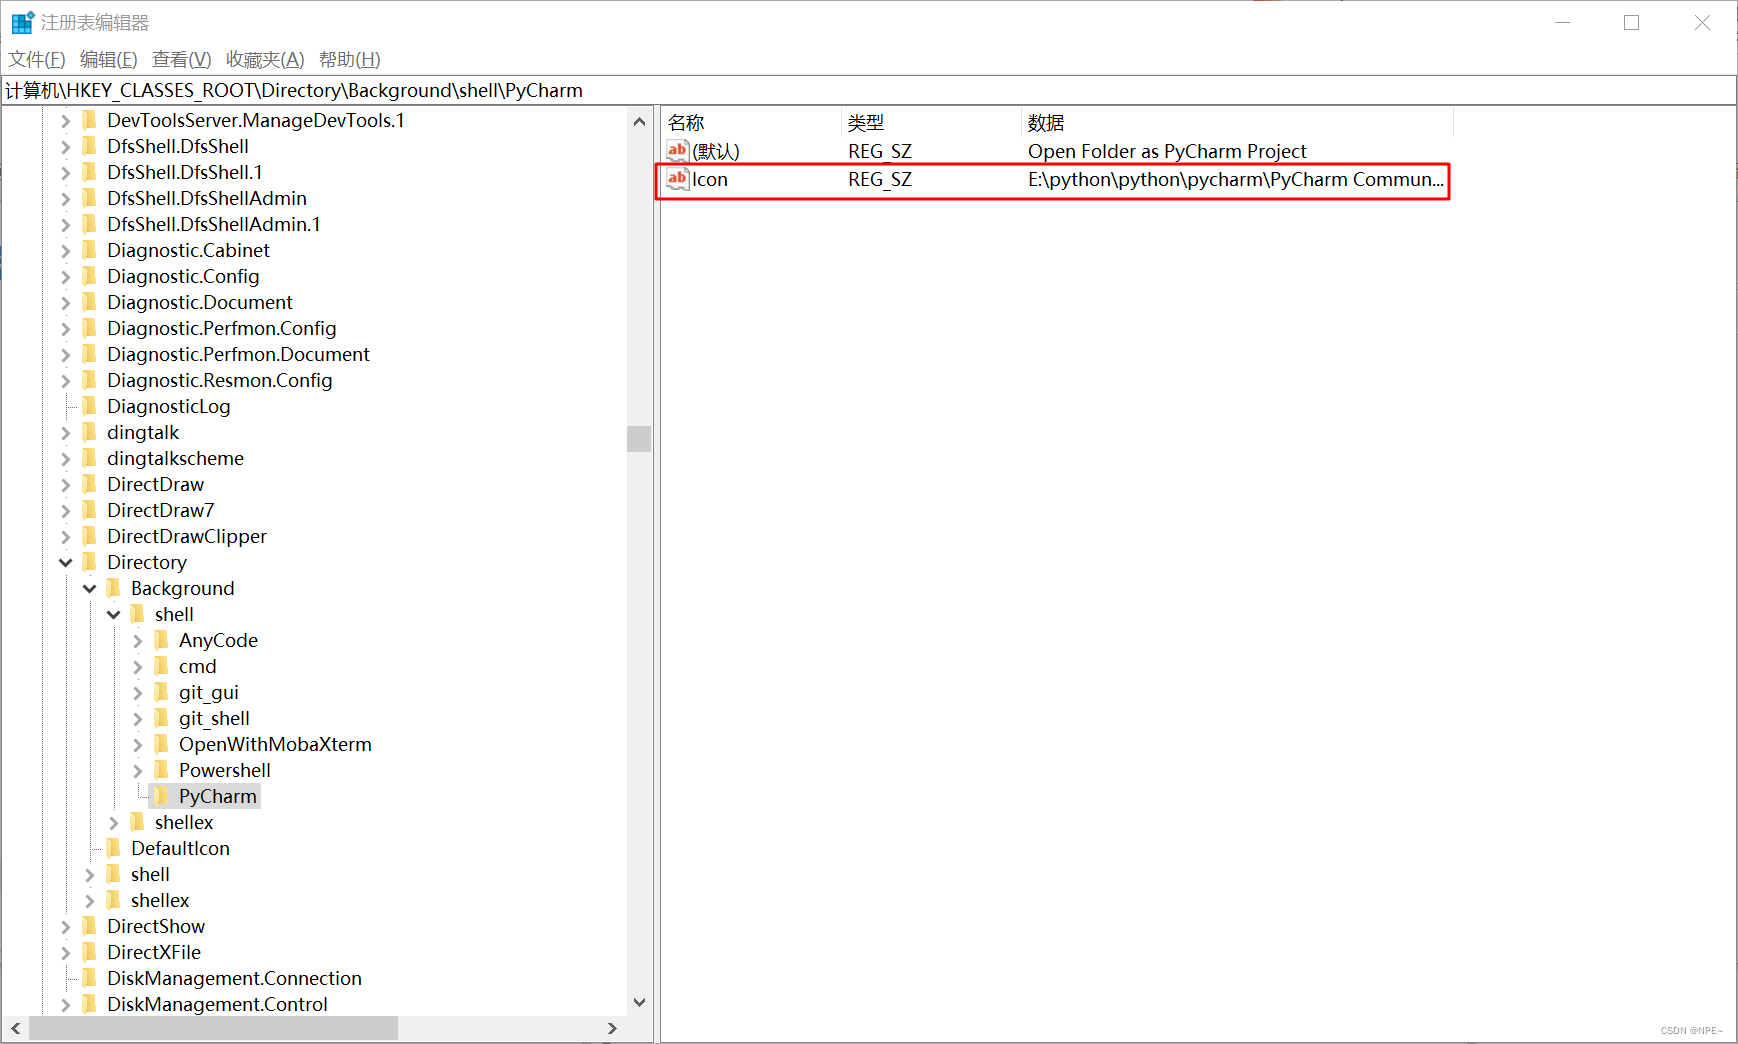Viewport: 1738px width, 1044px height.
Task: Click the tree vertical scrollbar thumb
Action: pyautogui.click(x=640, y=438)
